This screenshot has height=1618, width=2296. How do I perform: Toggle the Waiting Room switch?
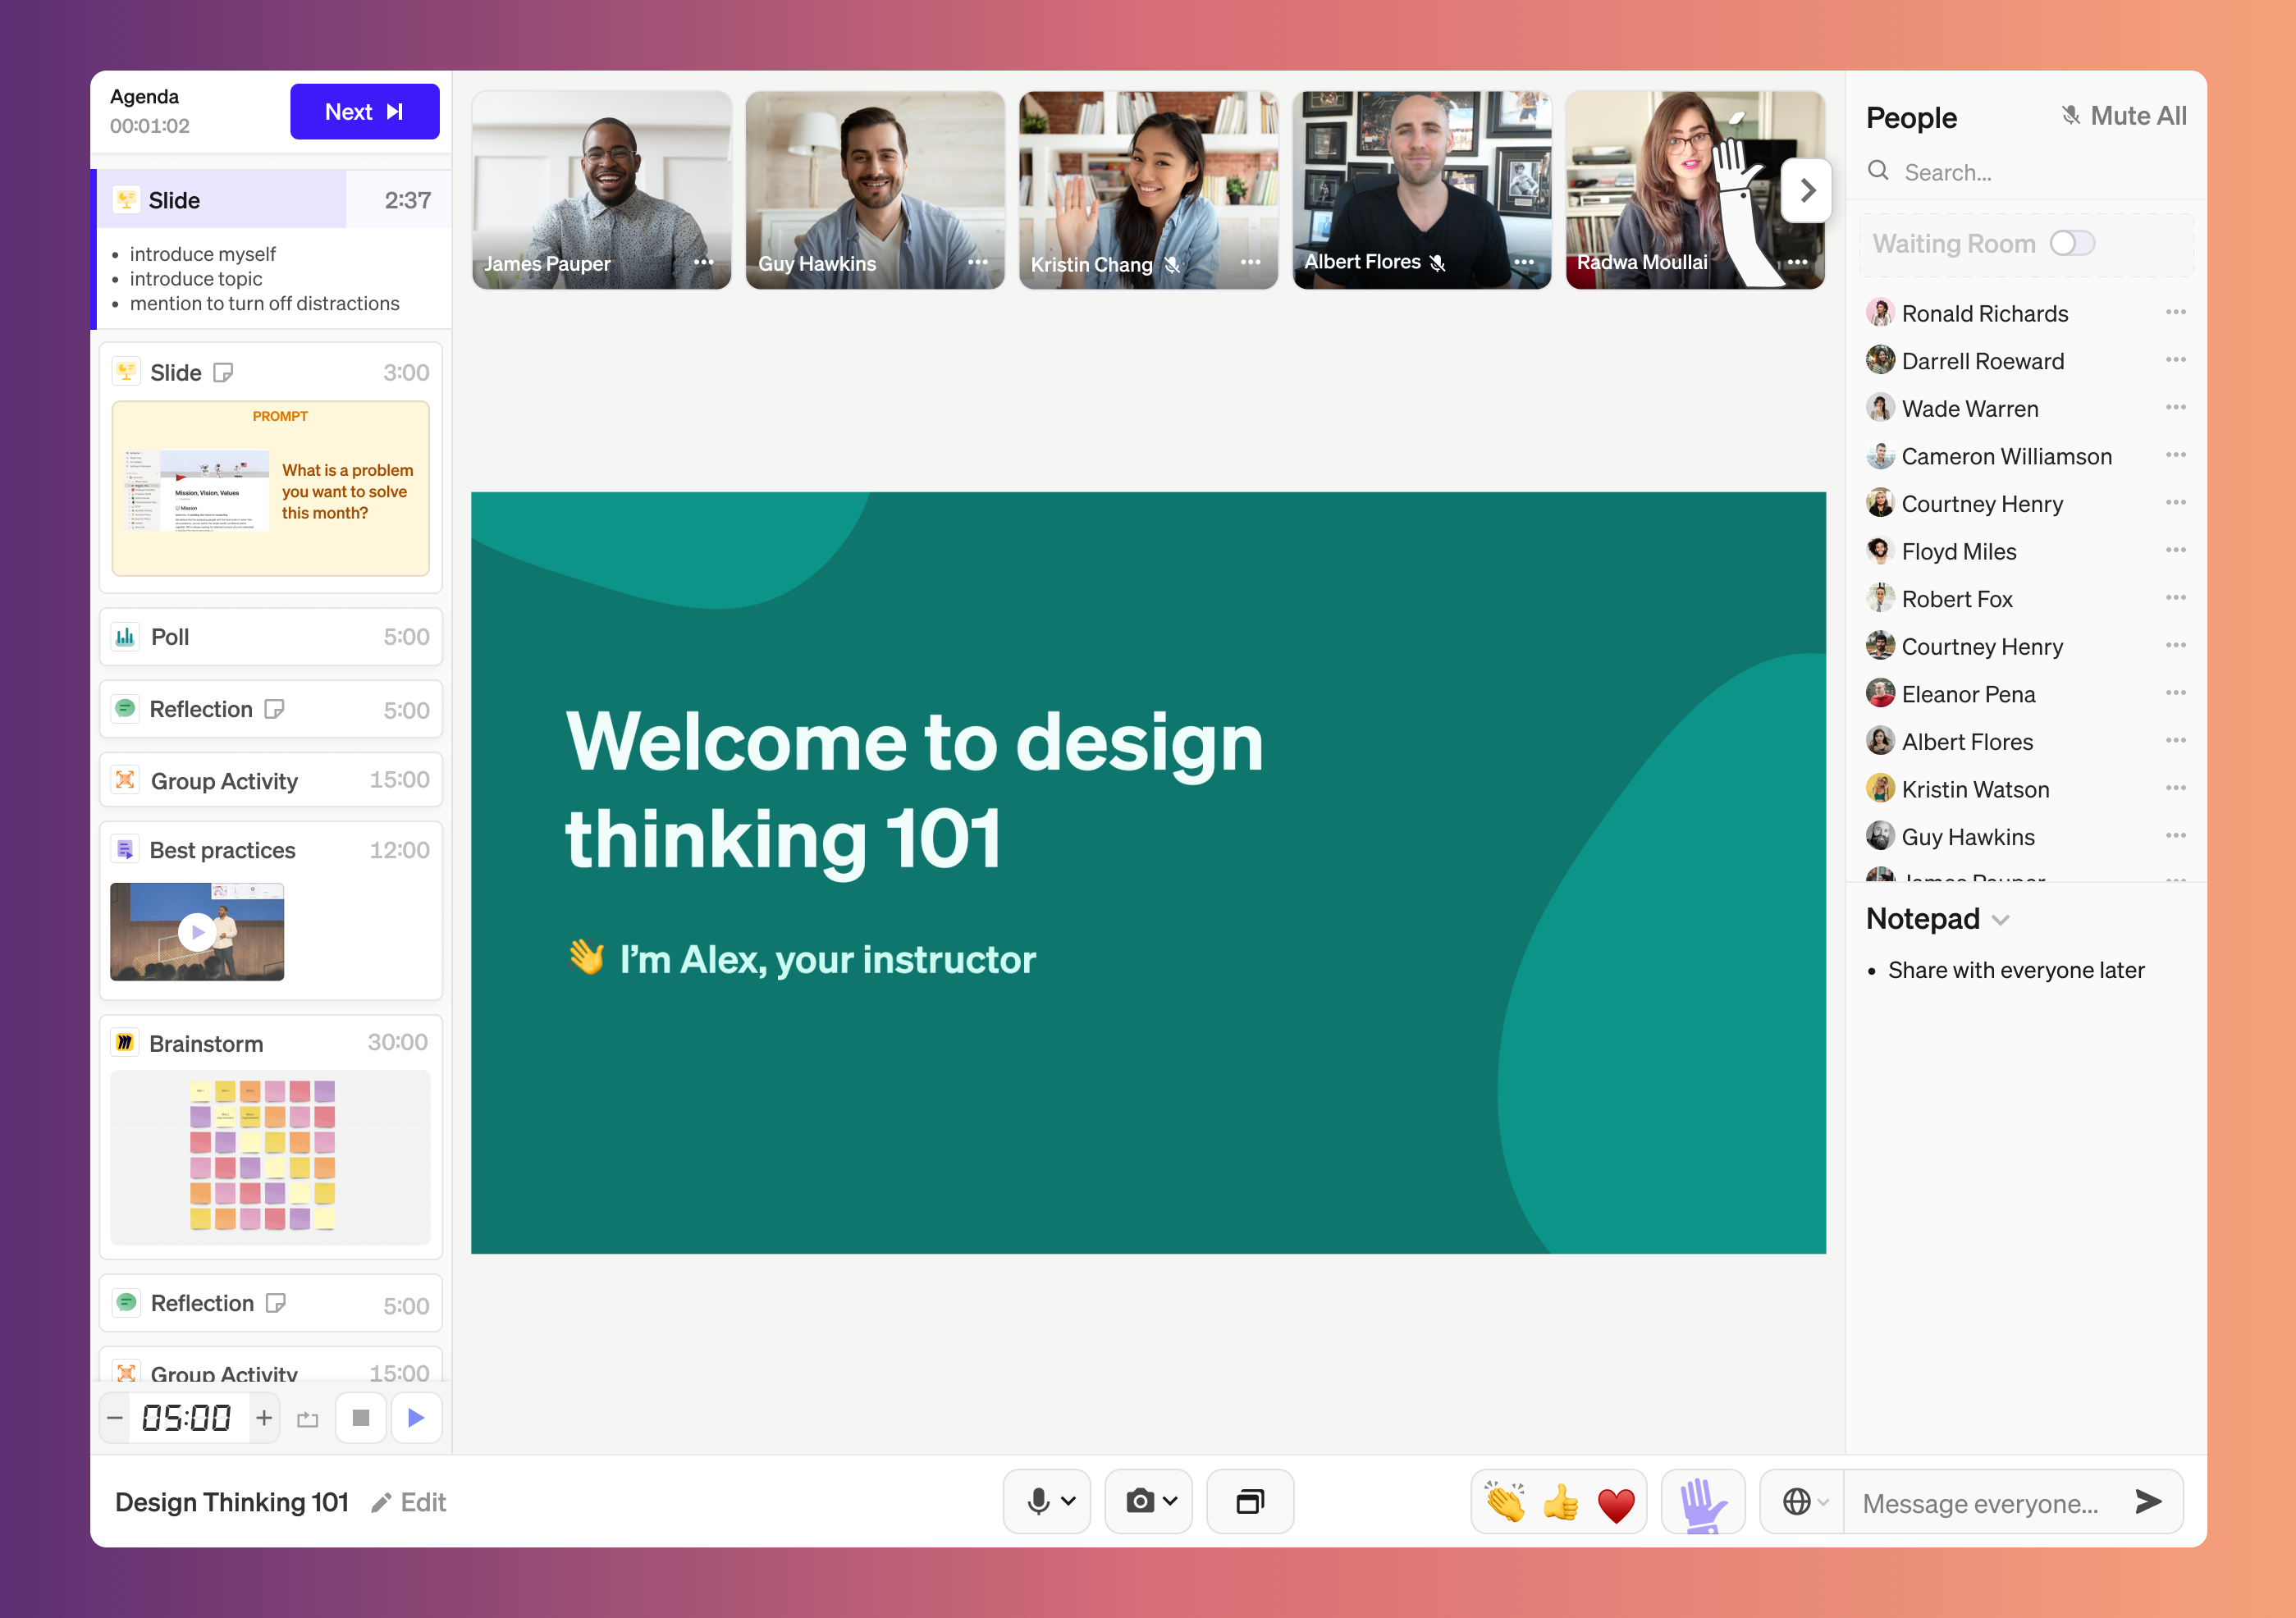pyautogui.click(x=2074, y=244)
